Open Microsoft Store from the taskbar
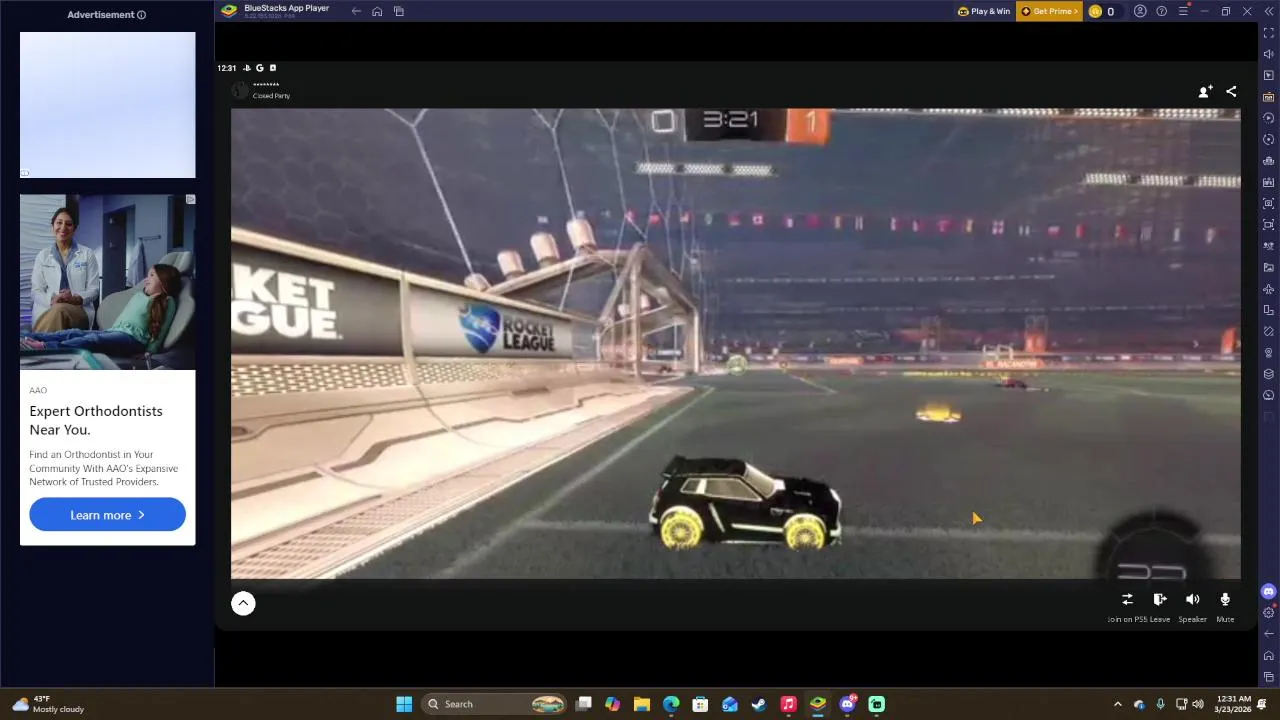 point(700,704)
